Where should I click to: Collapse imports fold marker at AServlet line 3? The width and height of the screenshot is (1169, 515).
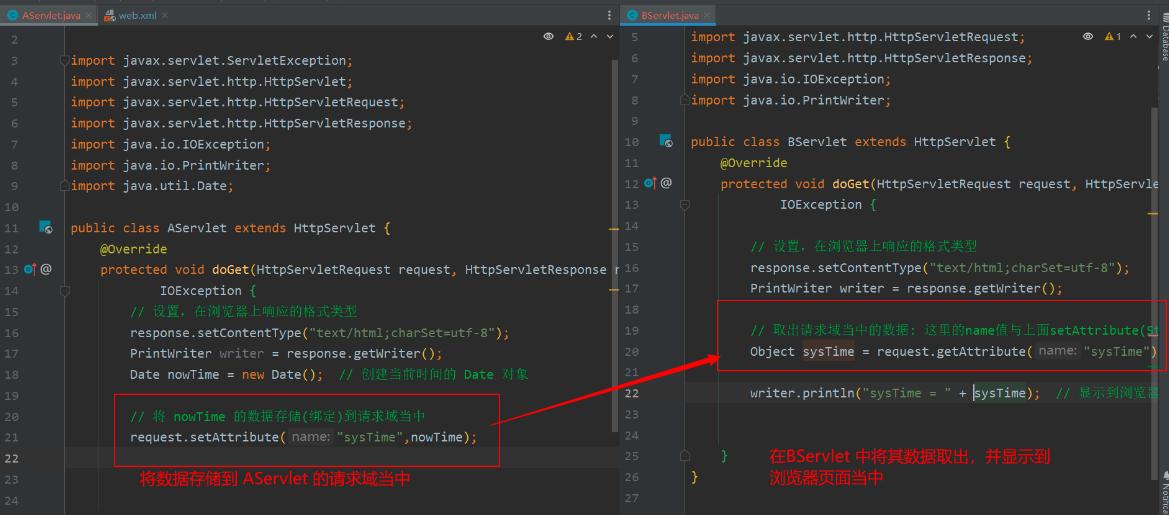point(65,60)
